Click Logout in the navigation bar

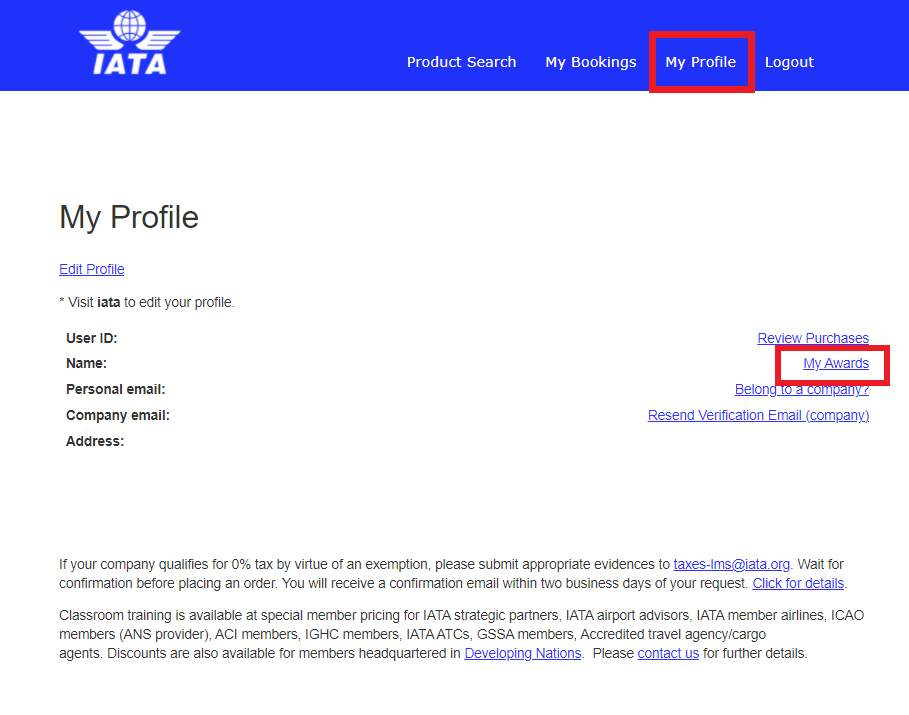coord(789,61)
